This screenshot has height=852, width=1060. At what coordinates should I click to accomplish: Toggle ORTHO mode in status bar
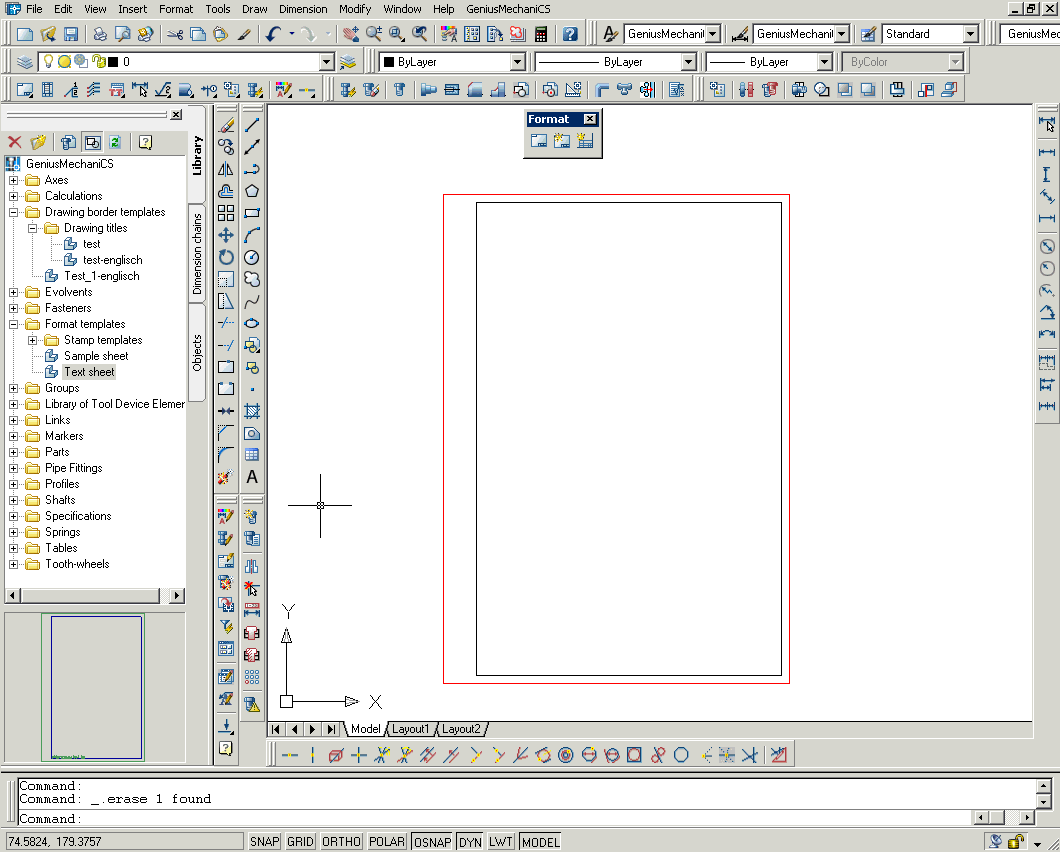[x=341, y=842]
